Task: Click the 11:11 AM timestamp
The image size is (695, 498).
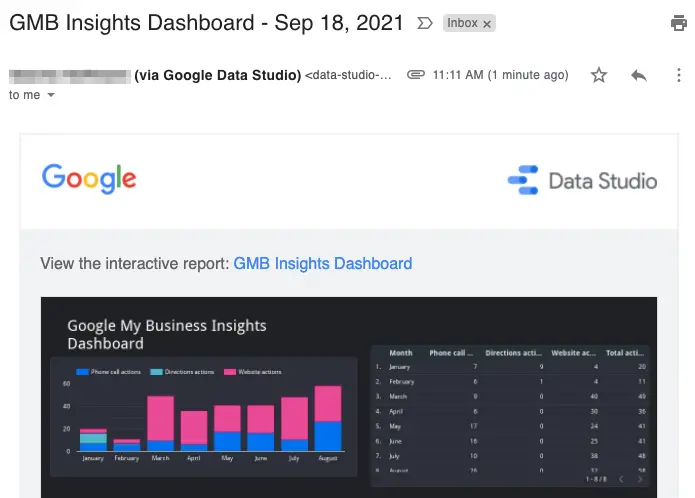Action: tap(500, 75)
